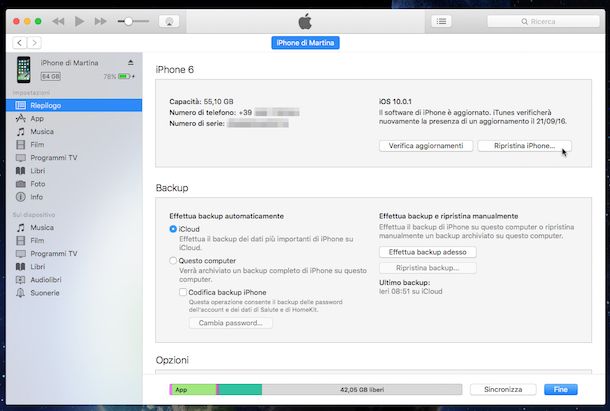Open Info in the sidebar

74,197
